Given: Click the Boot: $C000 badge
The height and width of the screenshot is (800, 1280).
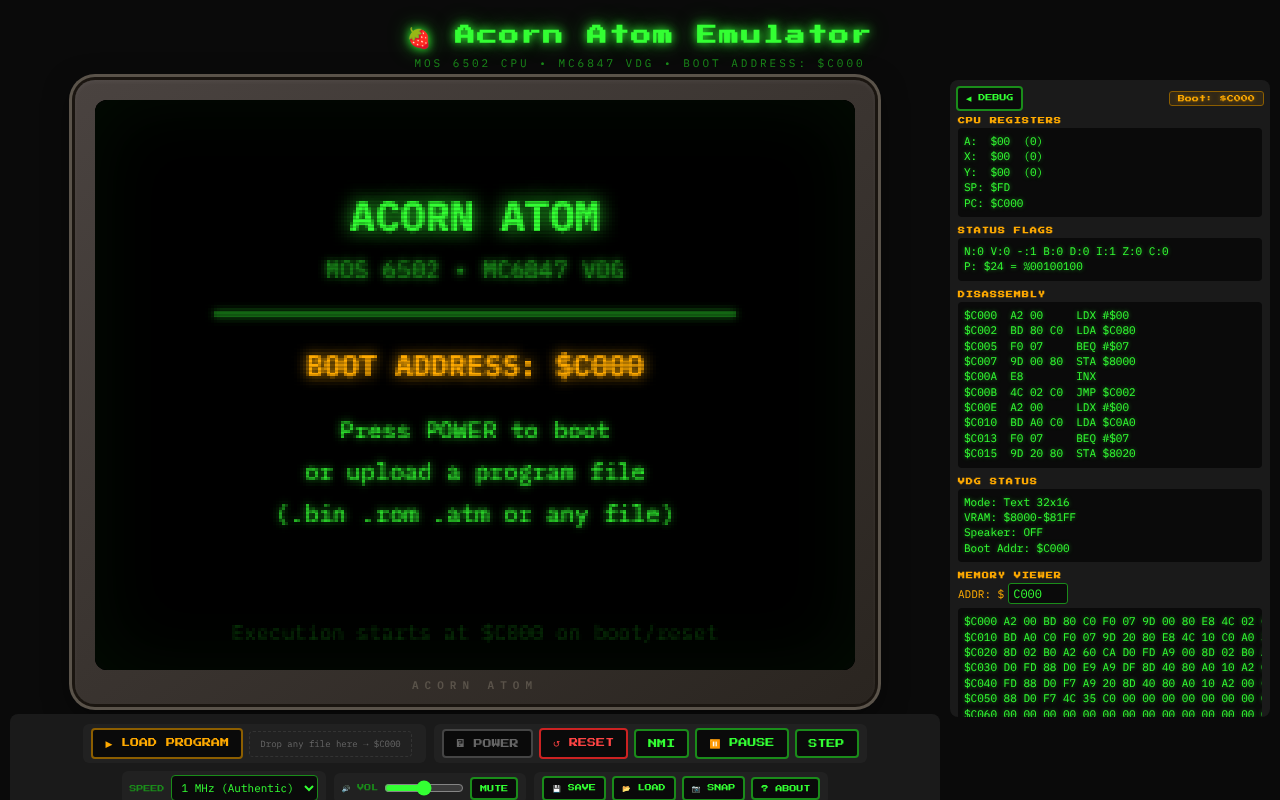Looking at the screenshot, I should click(1216, 98).
